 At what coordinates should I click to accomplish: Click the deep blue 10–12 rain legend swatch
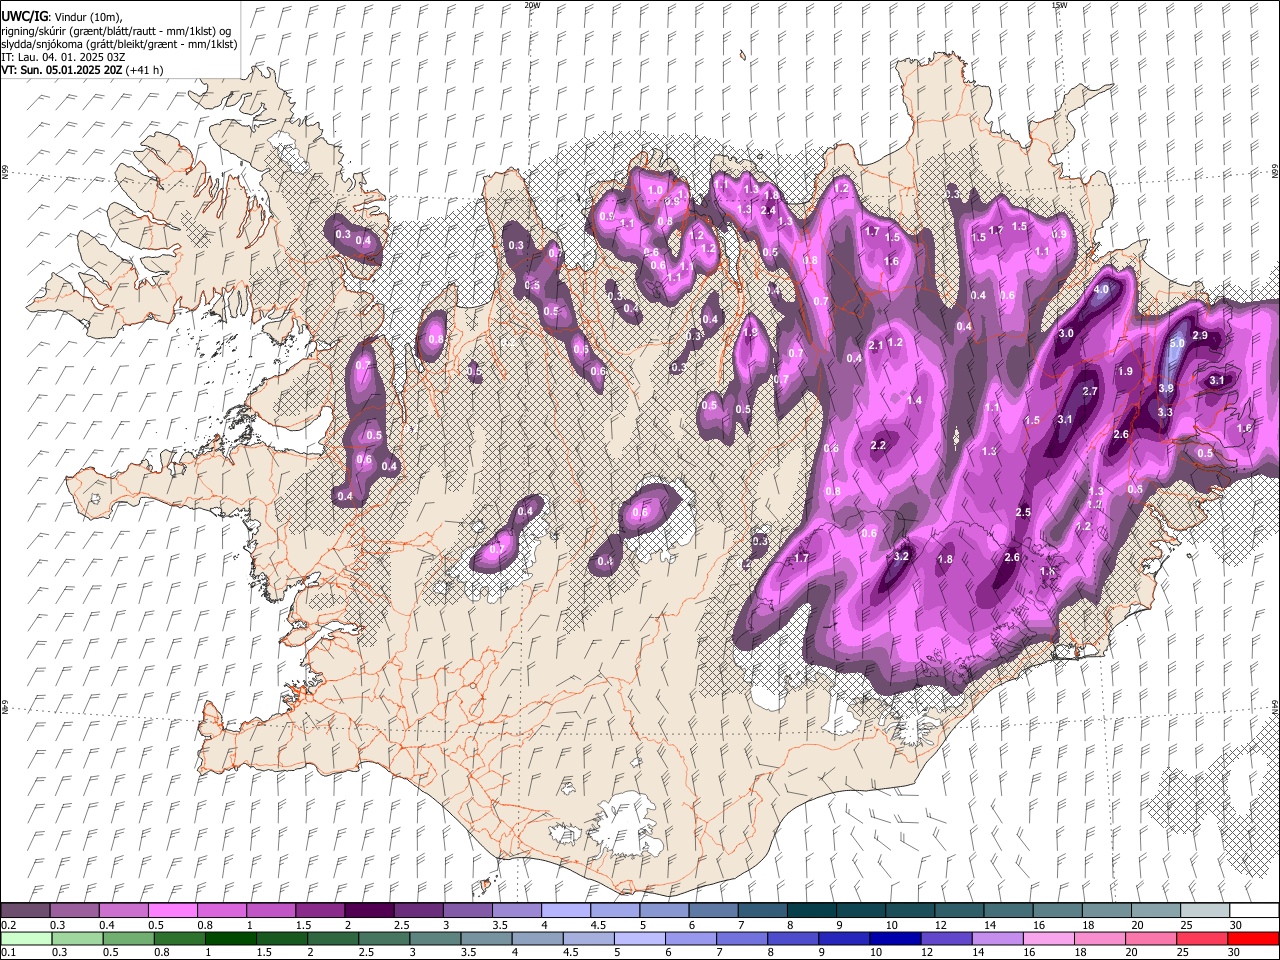pos(896,938)
